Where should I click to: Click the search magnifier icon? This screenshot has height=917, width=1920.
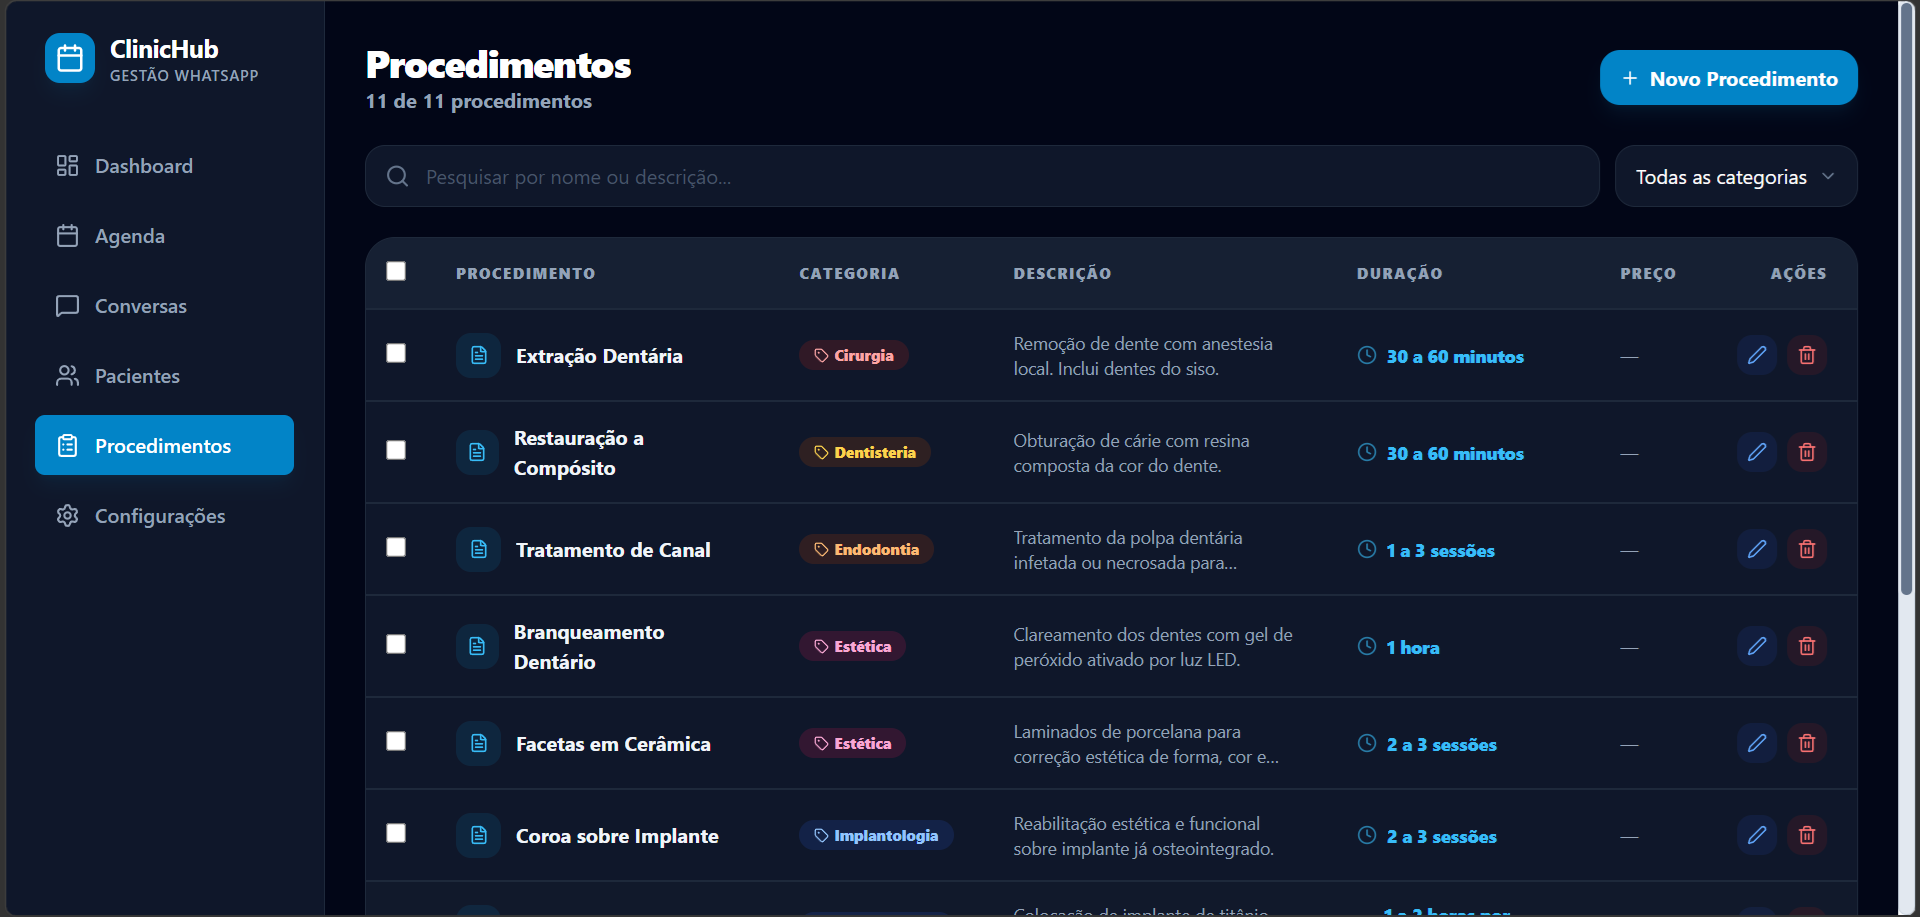[x=397, y=176]
